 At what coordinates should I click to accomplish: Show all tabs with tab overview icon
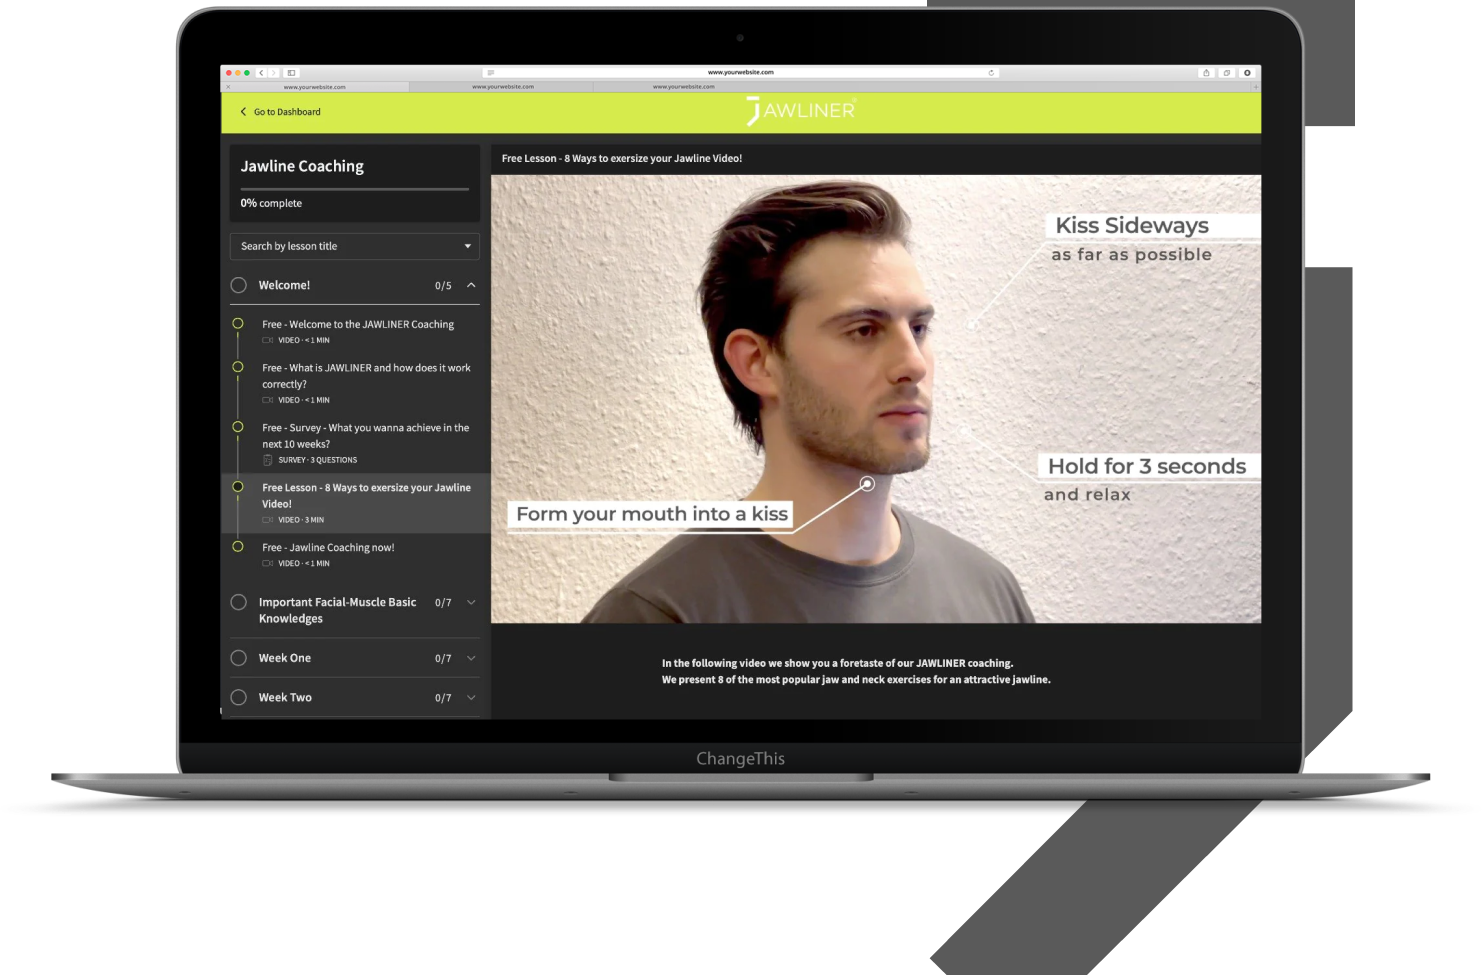pos(1227,73)
